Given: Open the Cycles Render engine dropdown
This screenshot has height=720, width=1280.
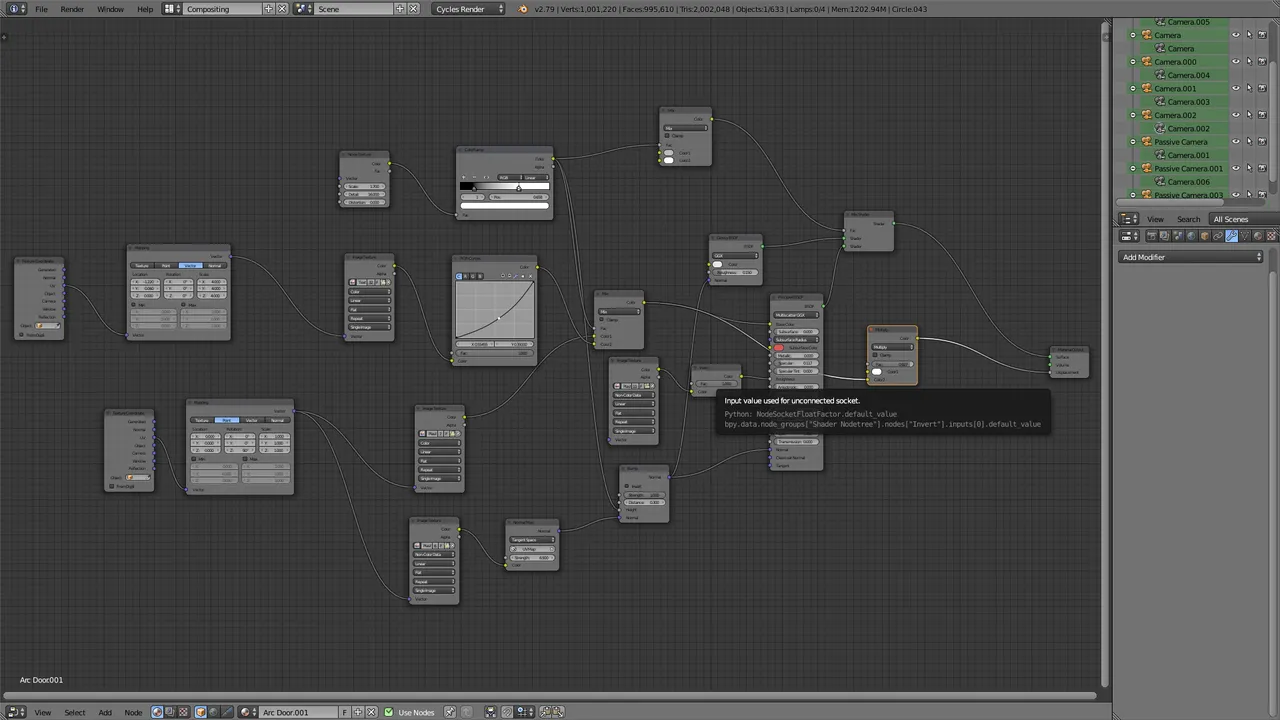Looking at the screenshot, I should [469, 9].
